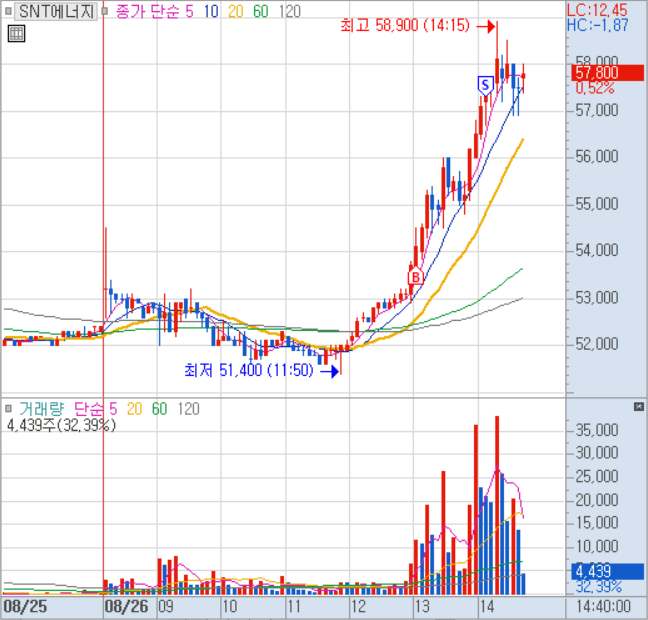Click the green 60 volume average legend

click(160, 408)
